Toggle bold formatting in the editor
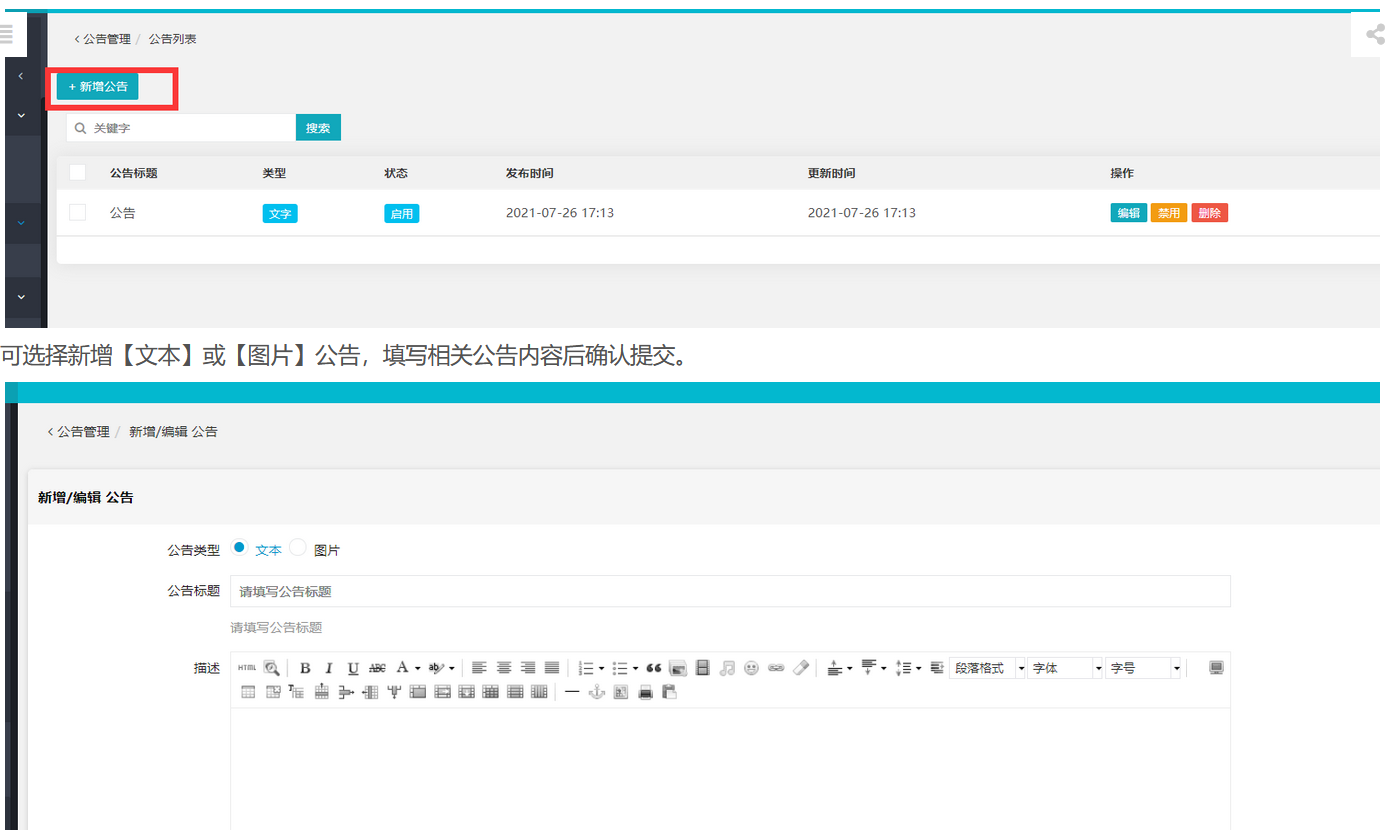The width and height of the screenshot is (1387, 830). pyautogui.click(x=305, y=668)
